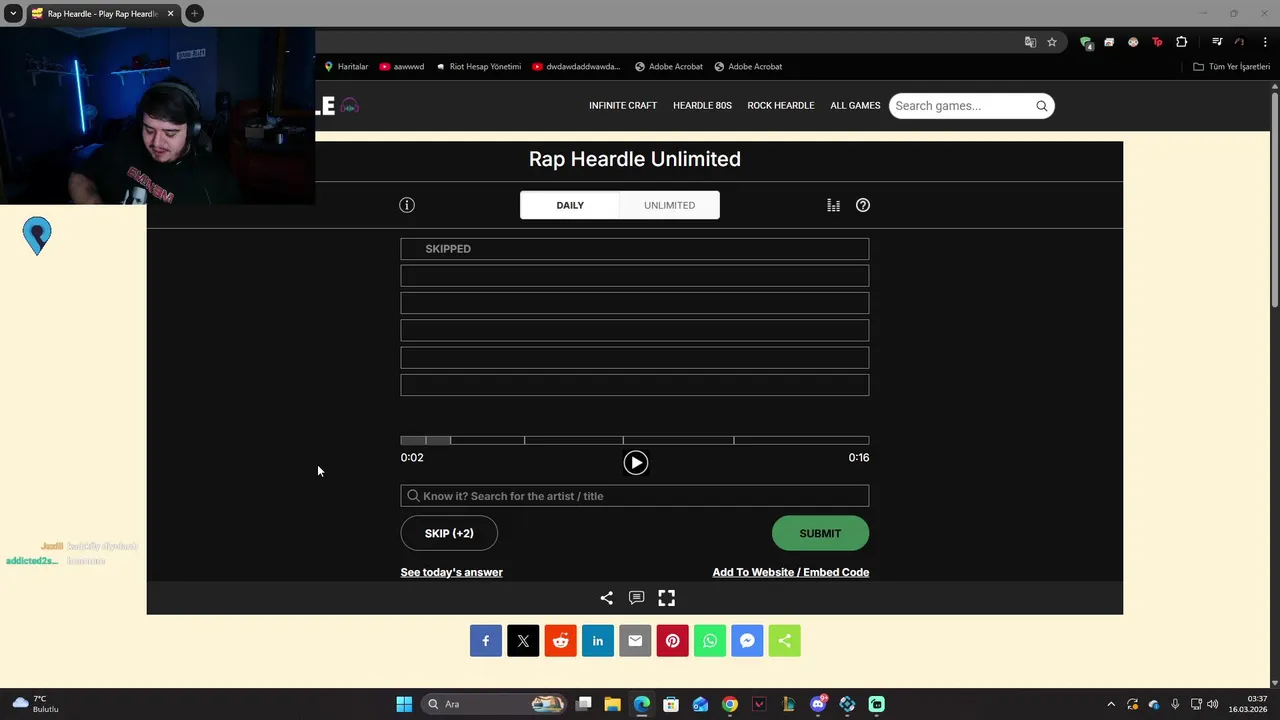Open the dwdawdaddwawda YouTube bookmark
Screen dimensions: 1280x720
577,67
